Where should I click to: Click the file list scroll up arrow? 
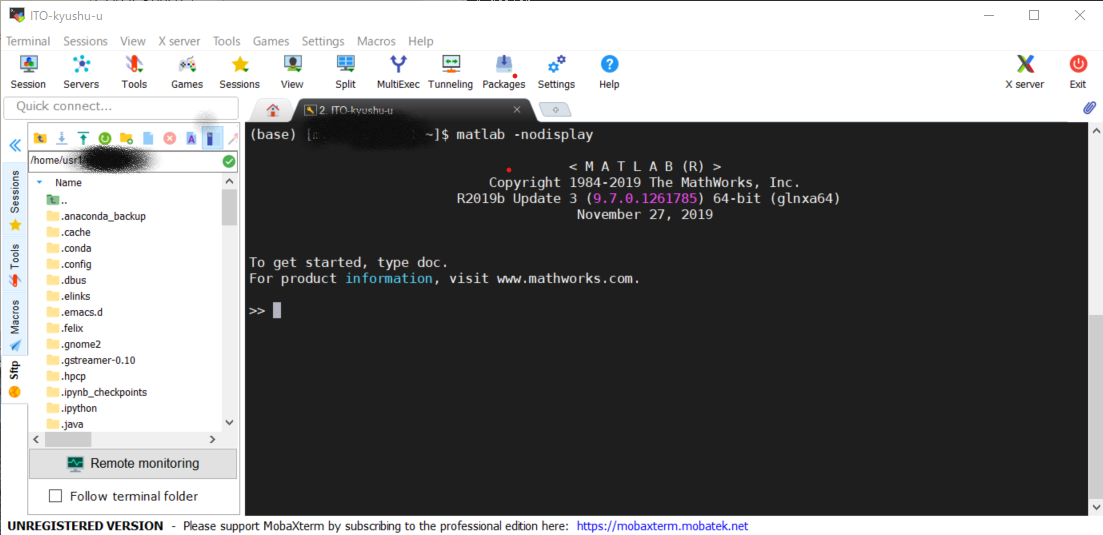tap(229, 181)
